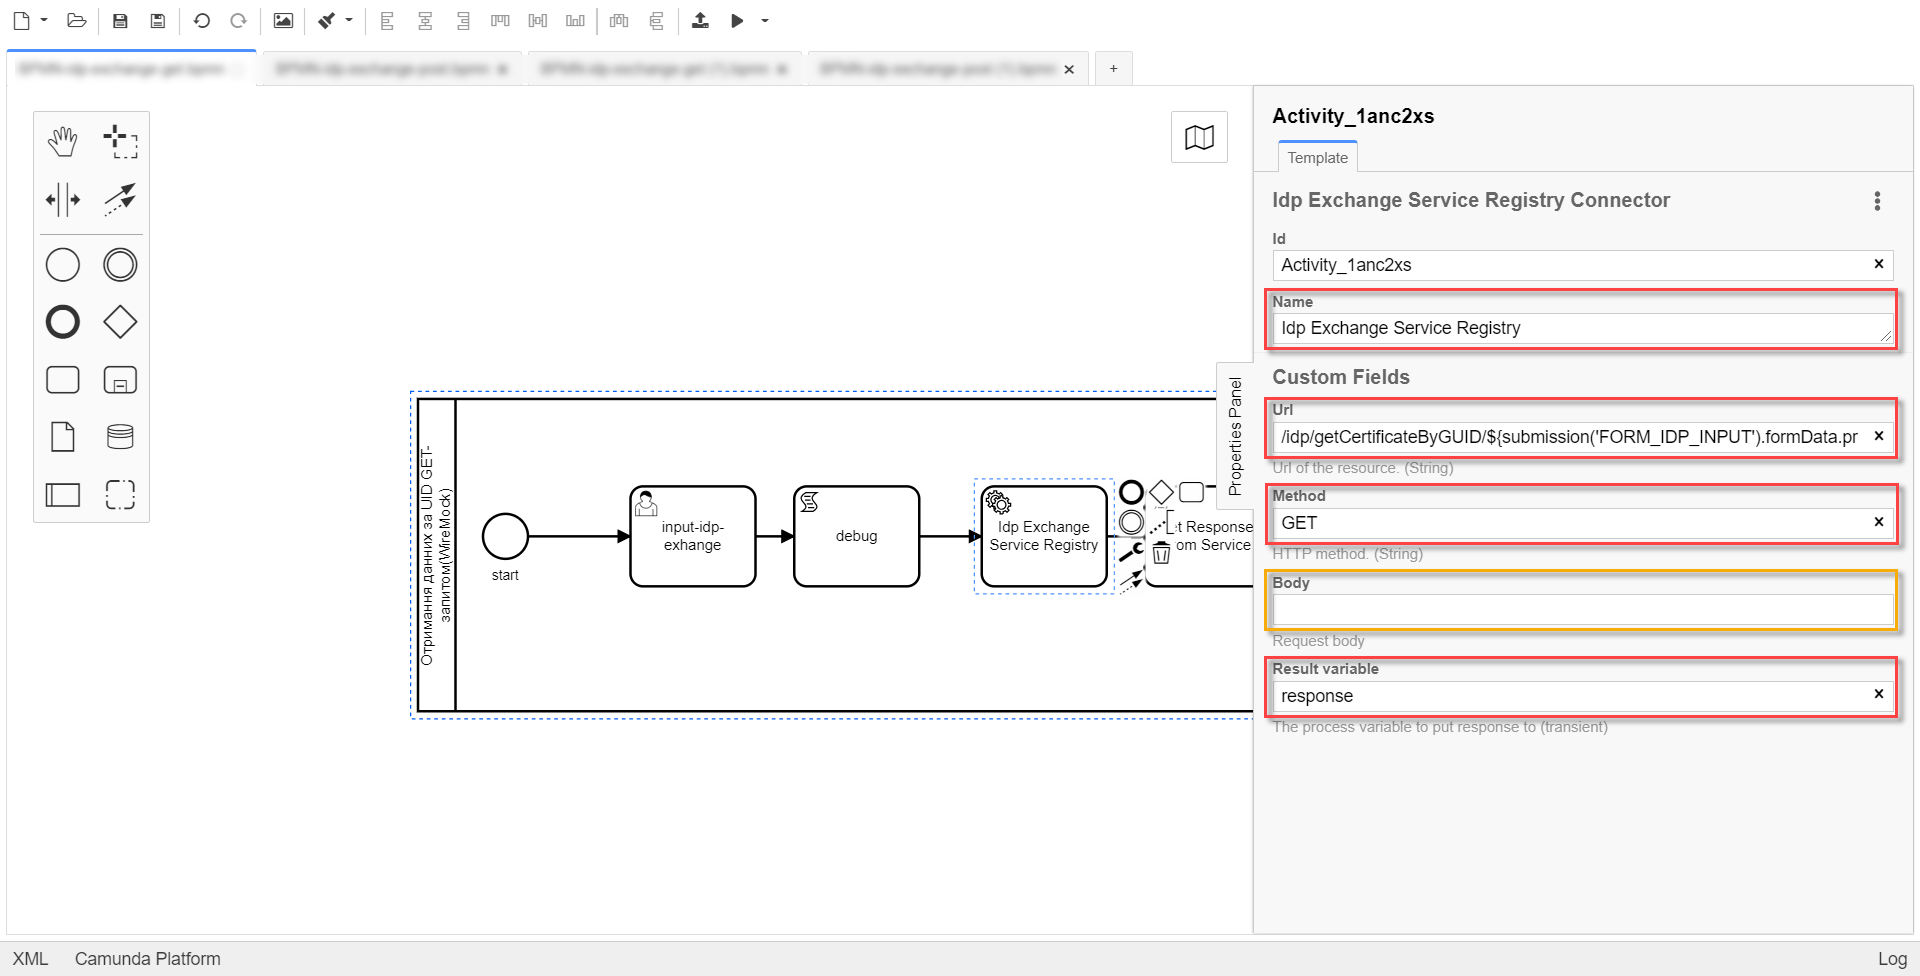This screenshot has width=1920, height=976.
Task: Align selected elements to vertical middle
Action: coord(538,20)
